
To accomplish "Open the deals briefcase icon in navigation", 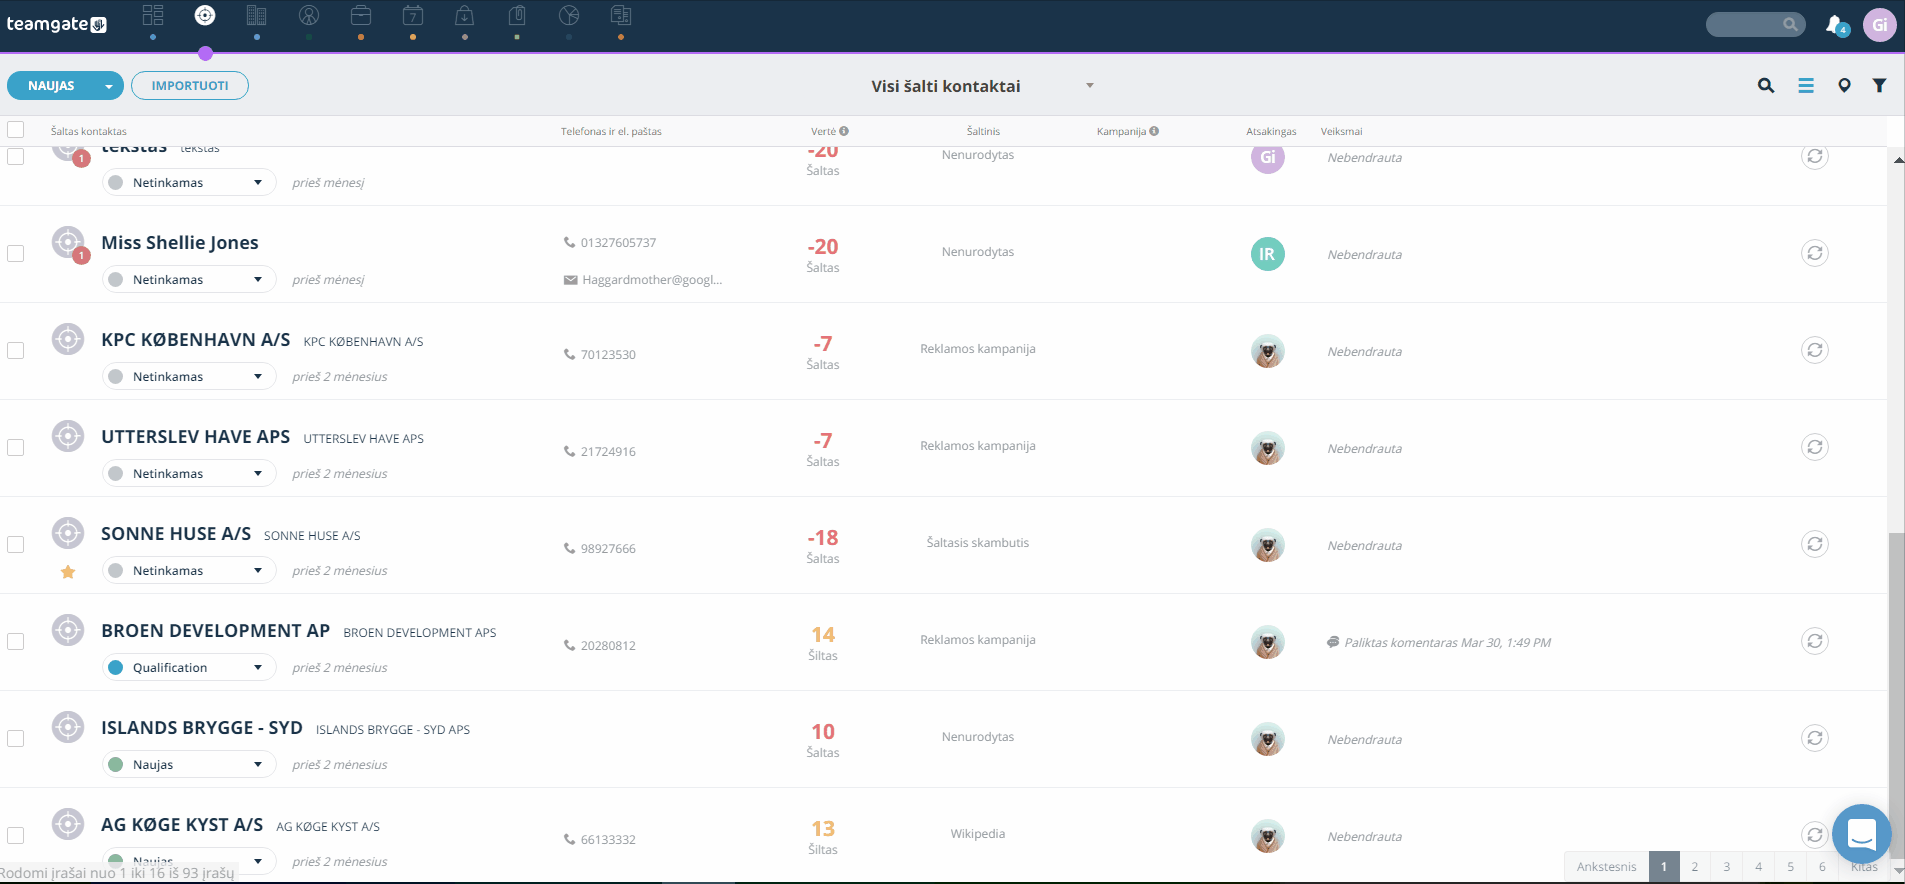I will point(361,15).
